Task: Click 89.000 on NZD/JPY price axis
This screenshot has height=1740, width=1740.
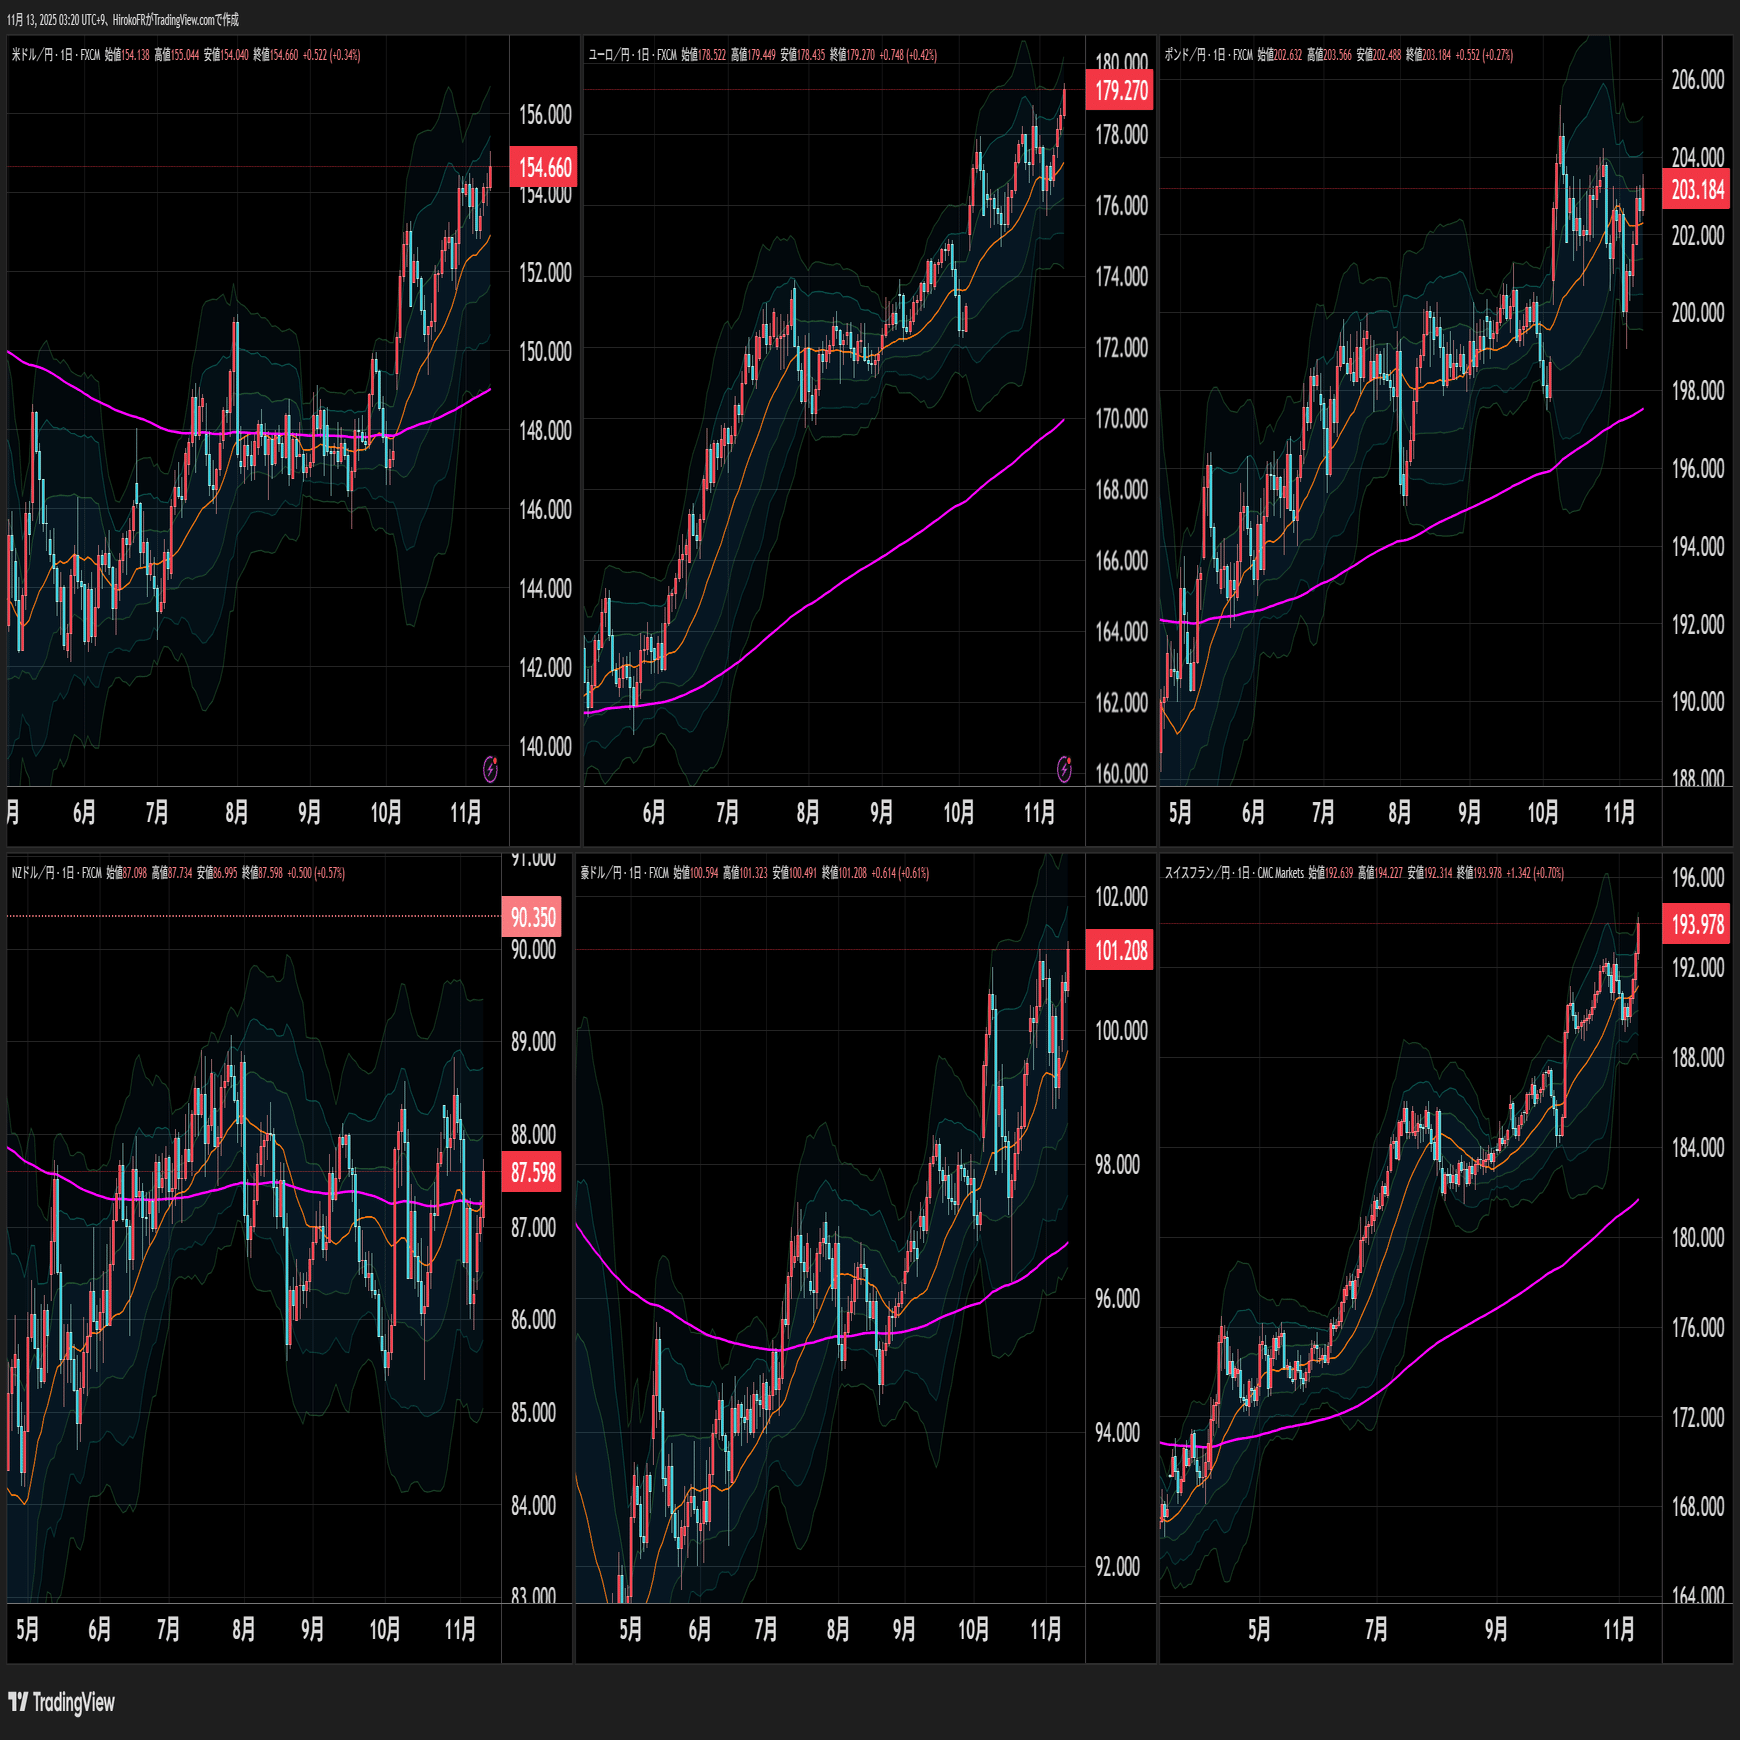Action: tap(533, 1042)
